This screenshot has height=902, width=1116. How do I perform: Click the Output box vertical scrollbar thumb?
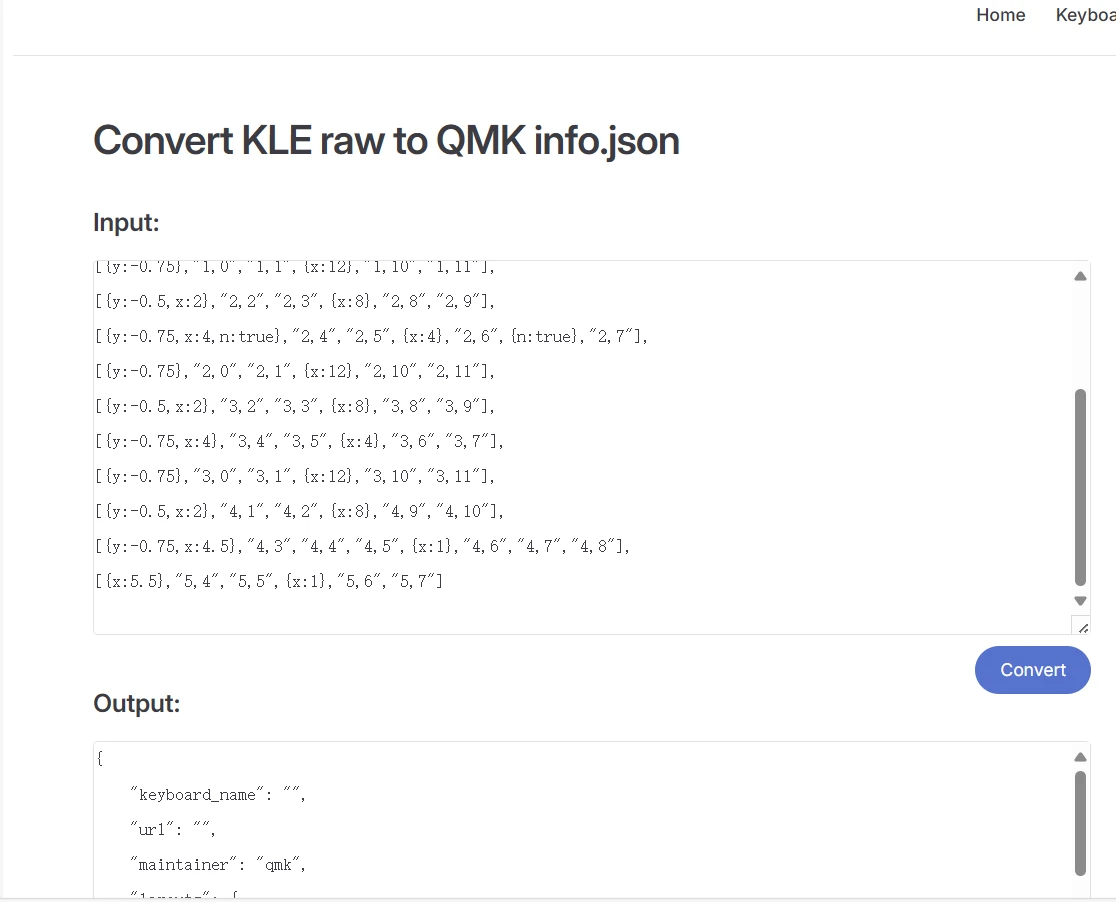1080,822
